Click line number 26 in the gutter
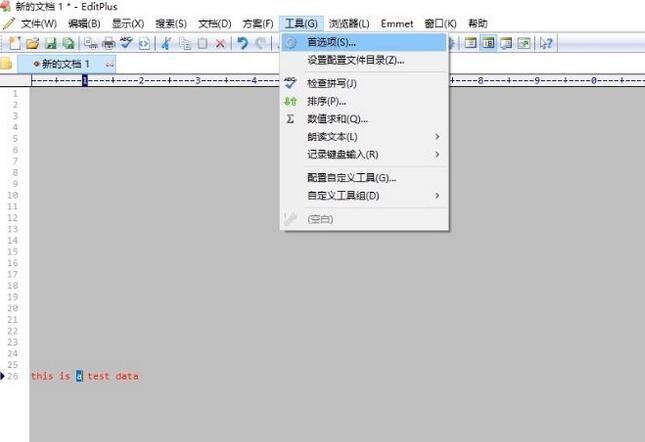The width and height of the screenshot is (645, 442). [x=13, y=376]
